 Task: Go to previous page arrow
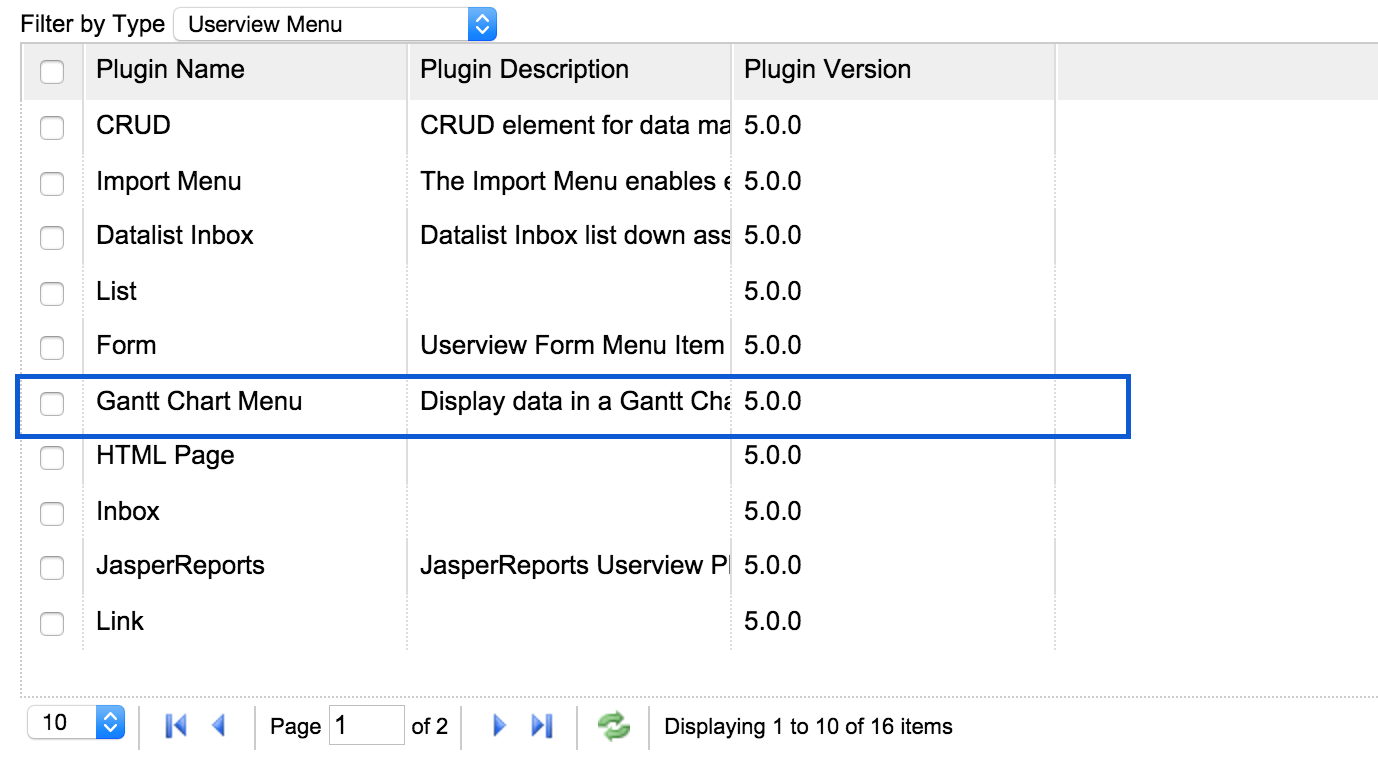click(x=219, y=726)
